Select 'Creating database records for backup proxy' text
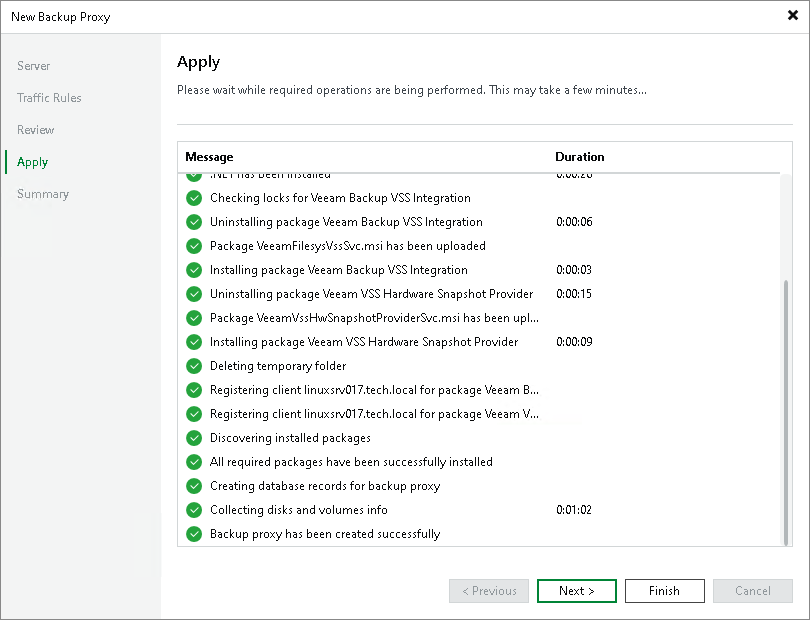 (x=325, y=486)
